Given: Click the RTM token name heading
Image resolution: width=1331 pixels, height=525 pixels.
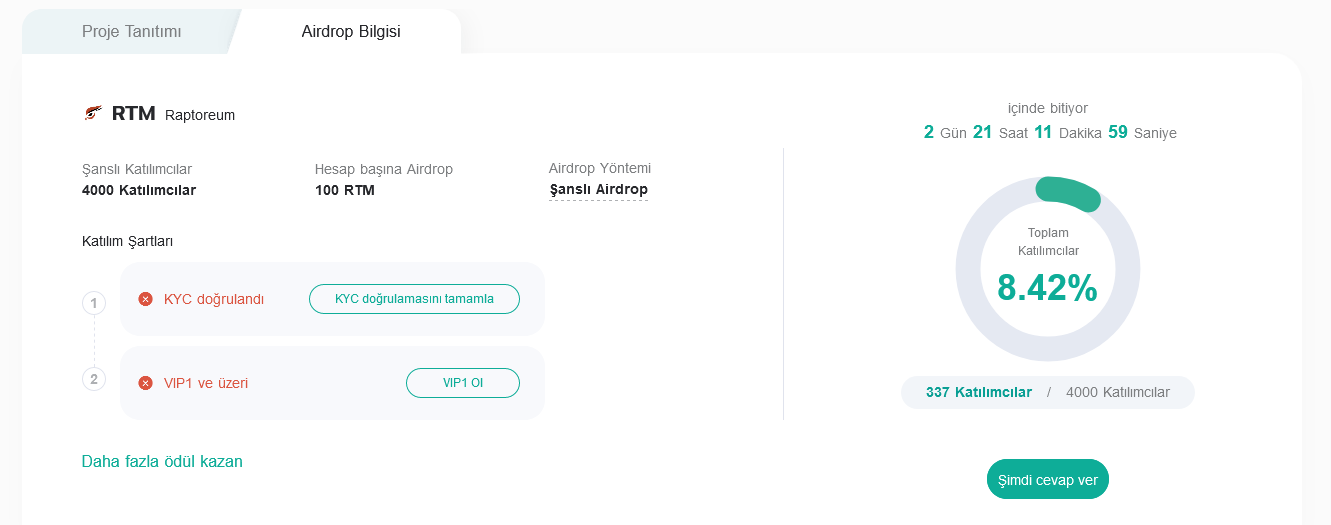Looking at the screenshot, I should click(134, 114).
